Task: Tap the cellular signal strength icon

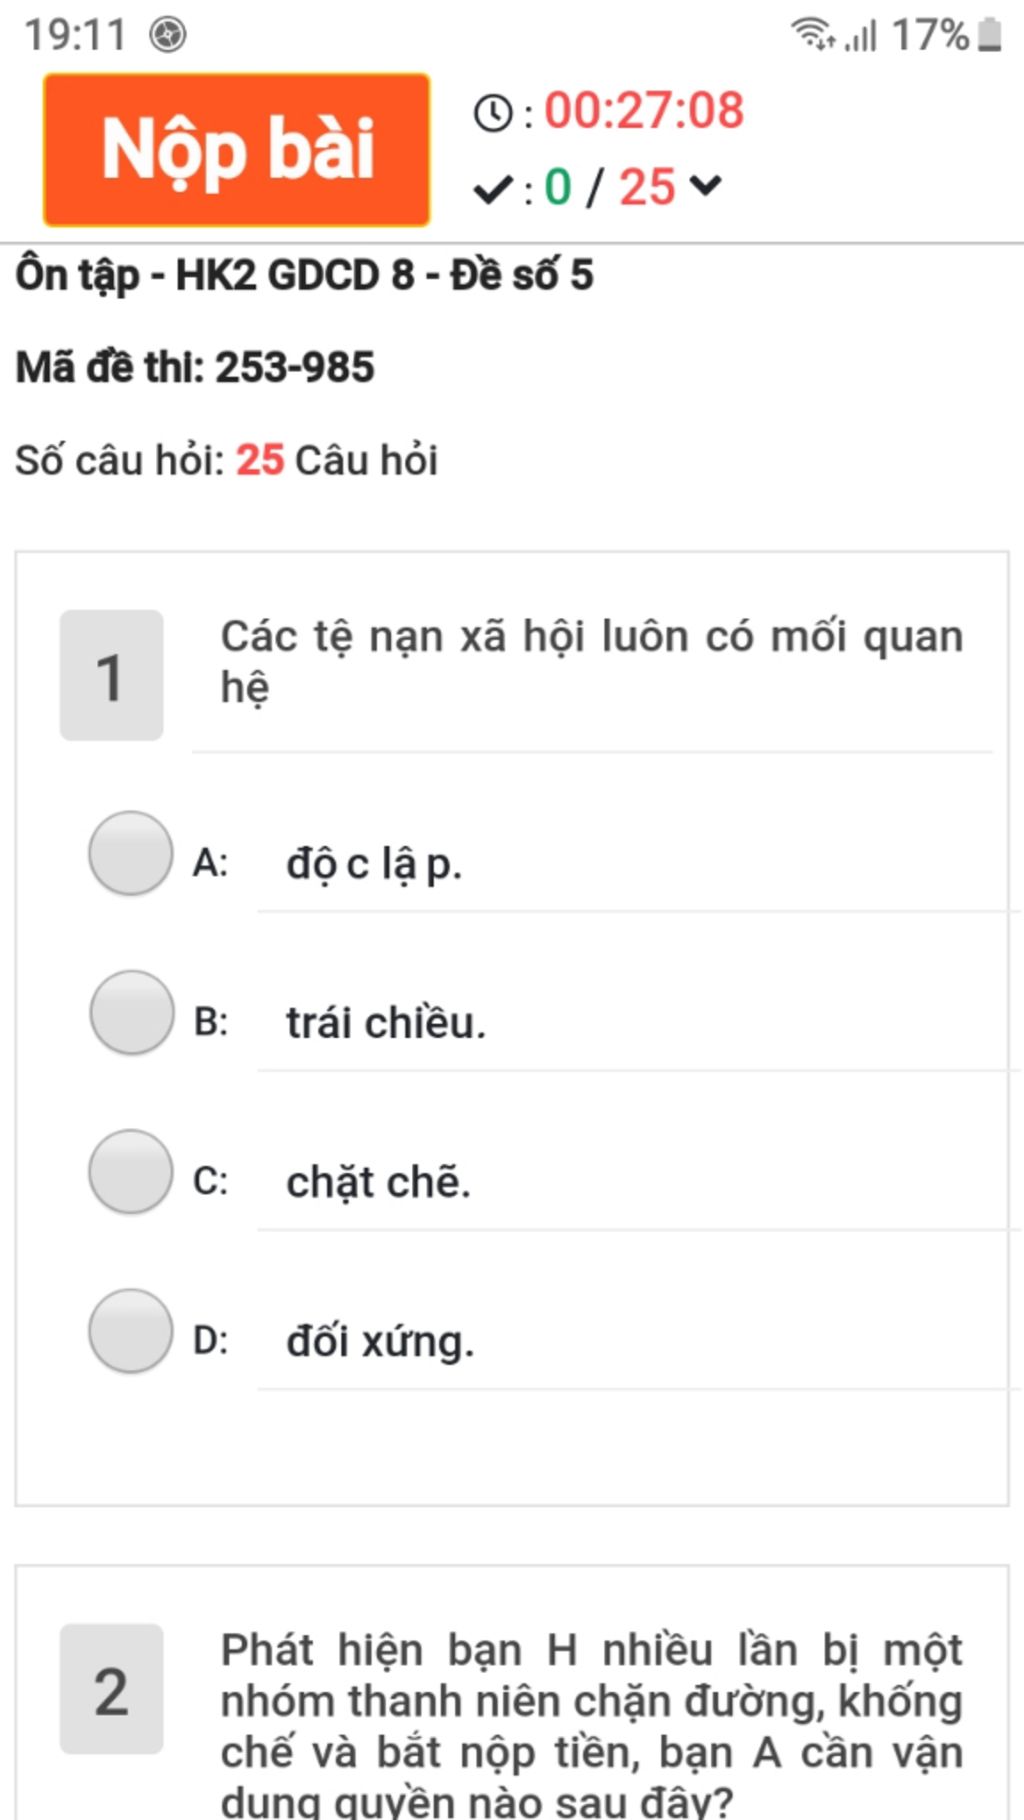Action: tap(860, 36)
